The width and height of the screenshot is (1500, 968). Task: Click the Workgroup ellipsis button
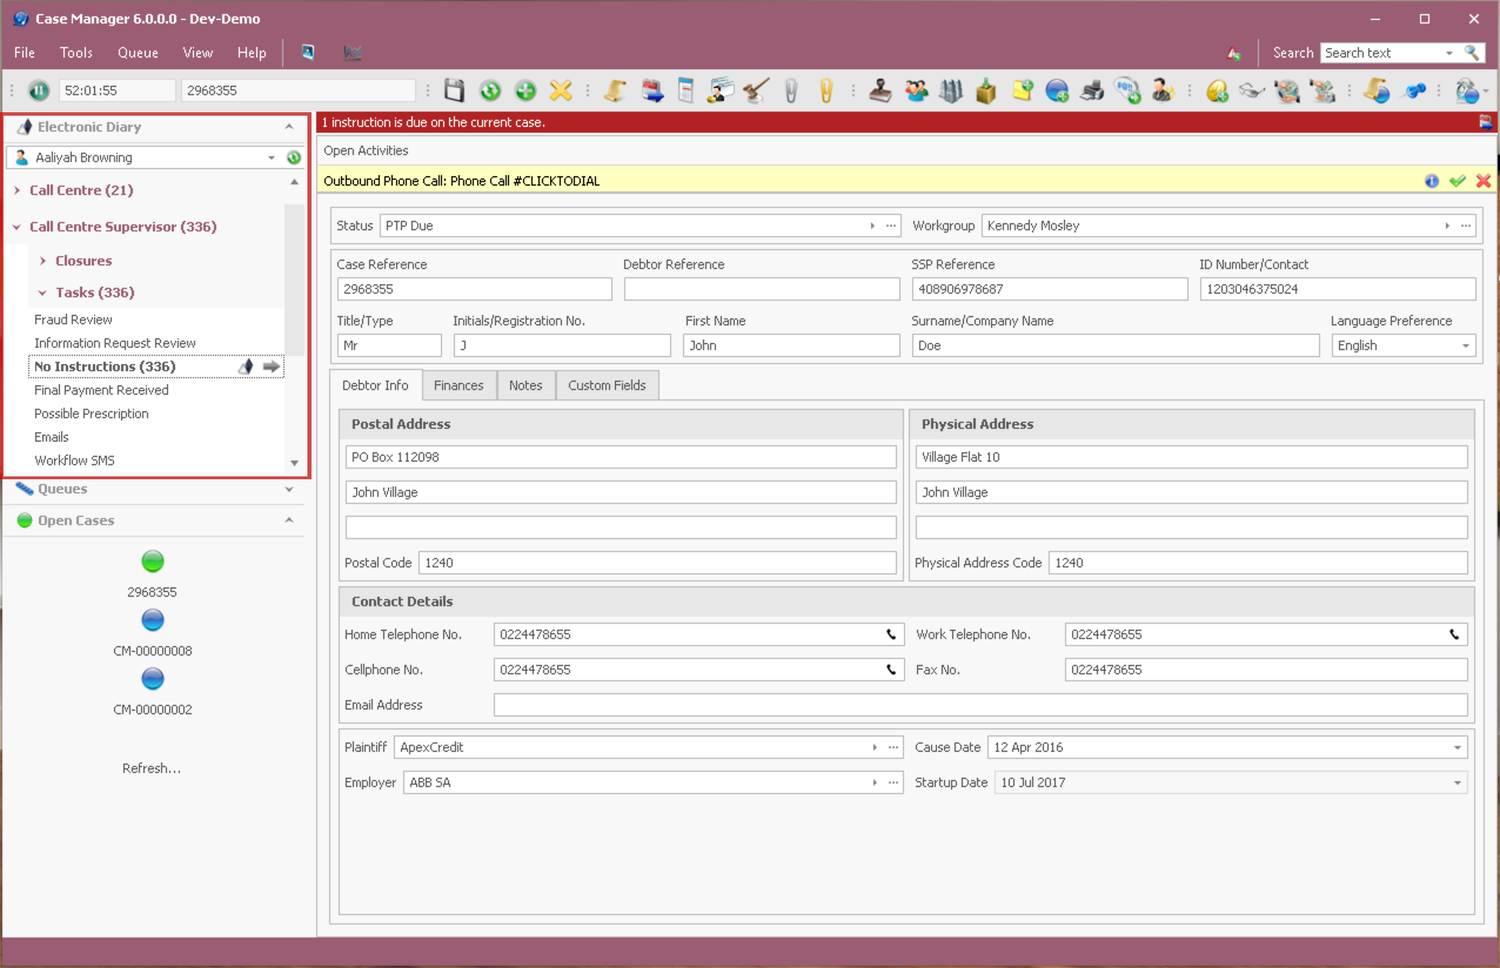click(1466, 226)
